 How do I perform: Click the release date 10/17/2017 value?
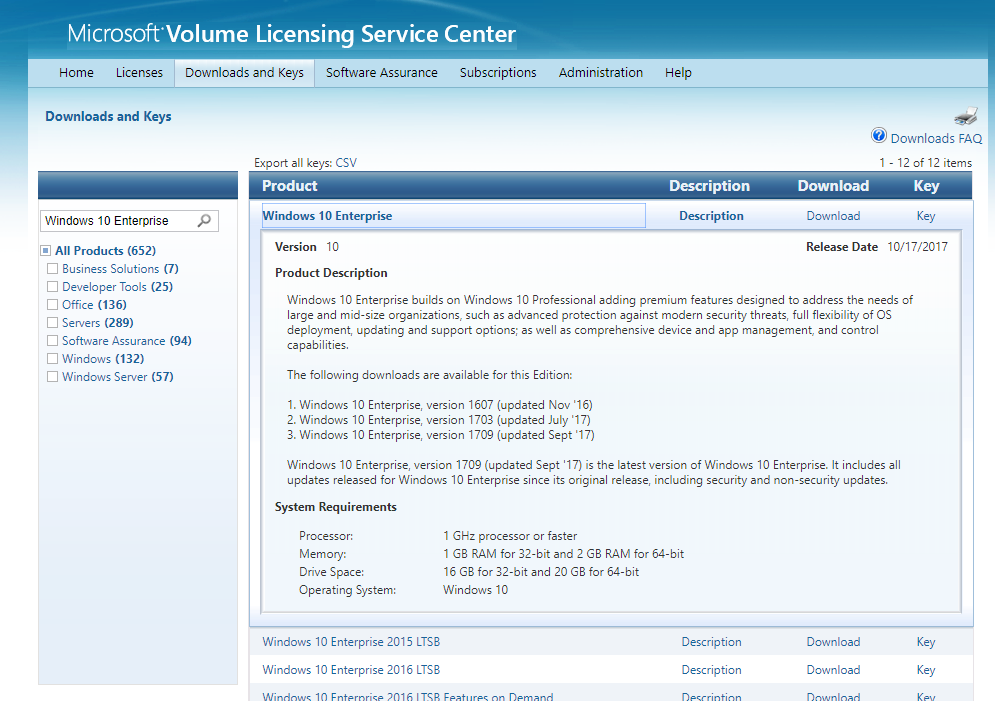click(x=918, y=247)
